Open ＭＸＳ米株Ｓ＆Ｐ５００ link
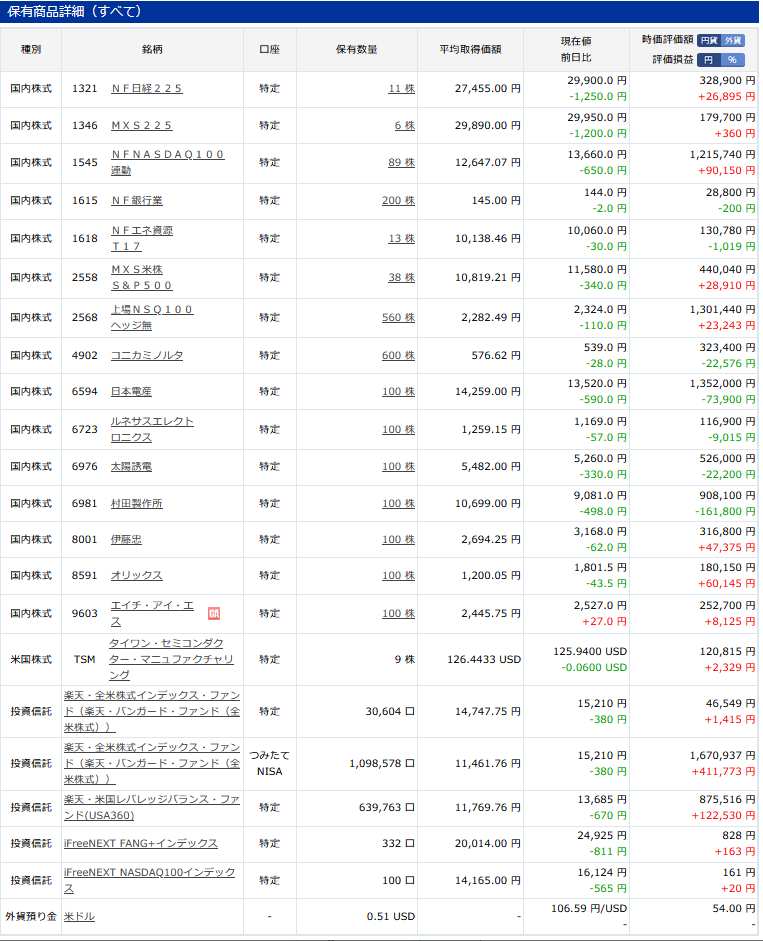Viewport: 763px width, 941px height. 142,277
